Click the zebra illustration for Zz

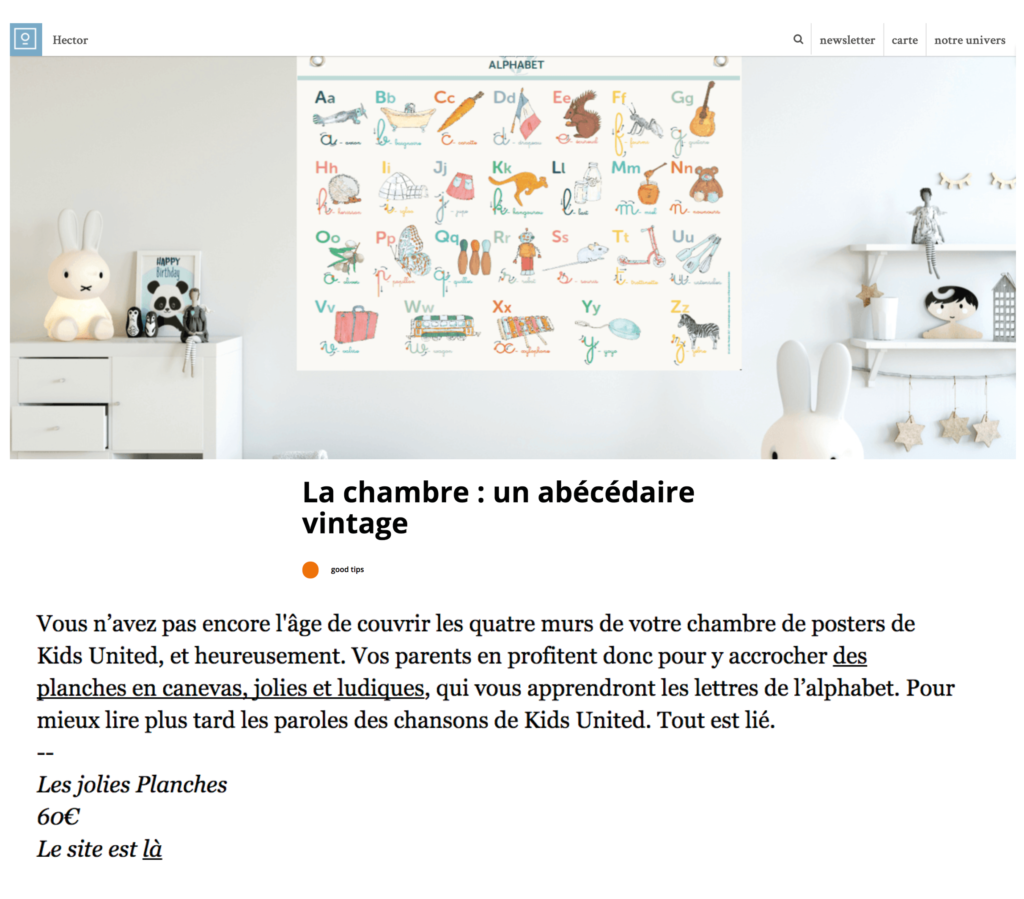[699, 330]
